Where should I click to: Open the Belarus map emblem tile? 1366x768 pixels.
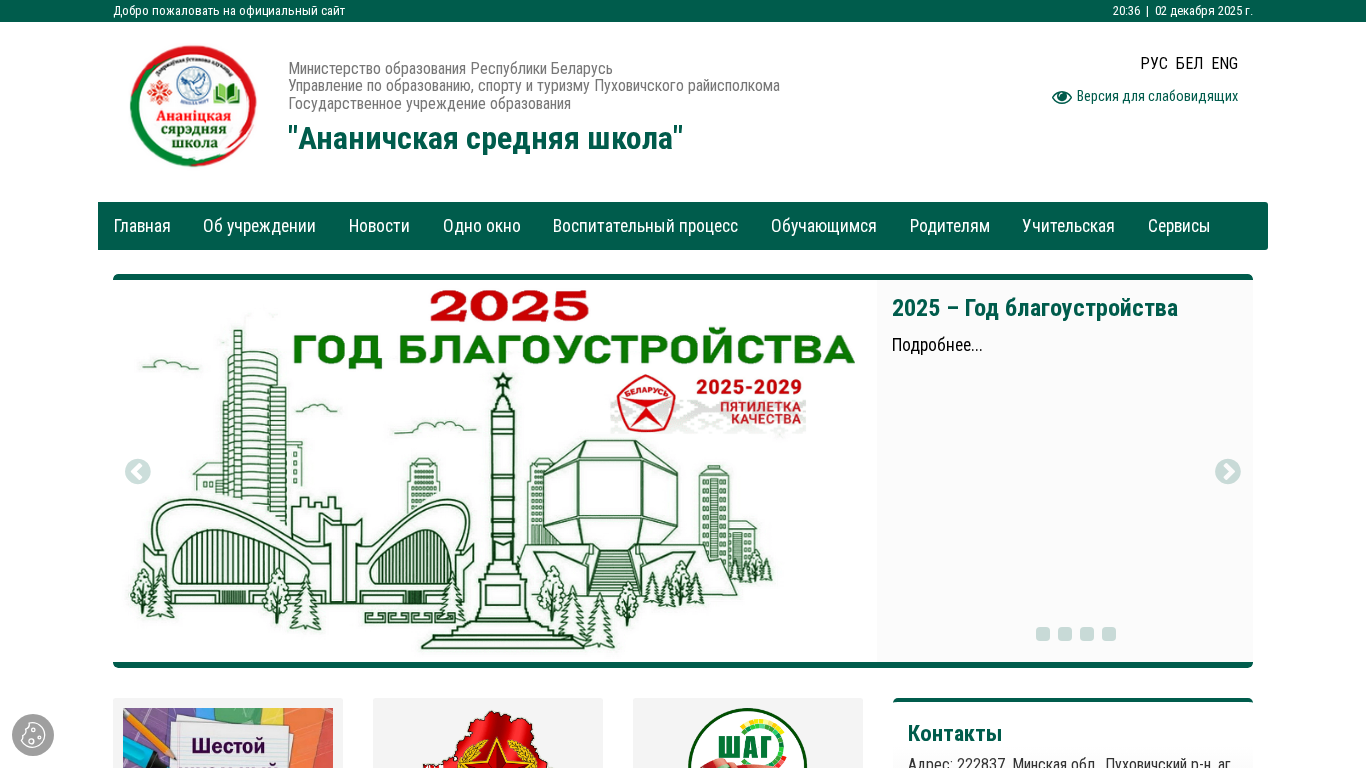pos(488,737)
